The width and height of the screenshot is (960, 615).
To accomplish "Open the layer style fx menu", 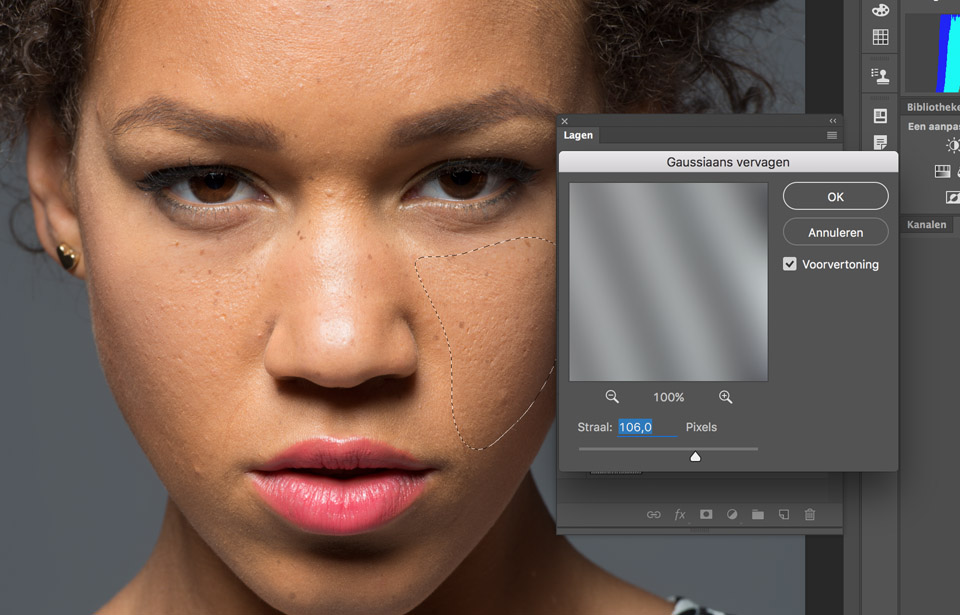I will point(680,515).
